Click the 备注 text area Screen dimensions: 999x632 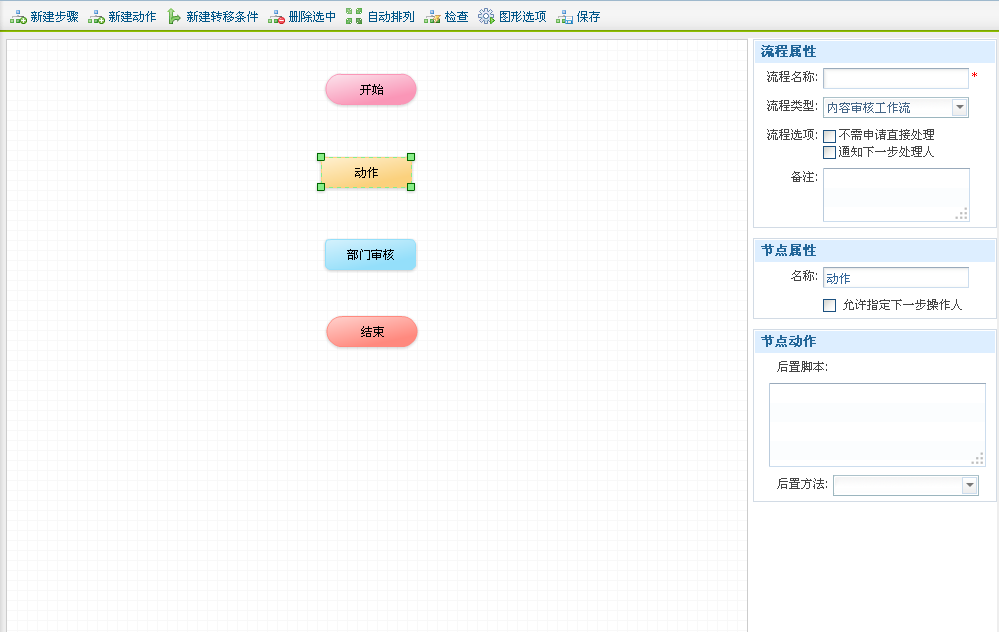(895, 194)
